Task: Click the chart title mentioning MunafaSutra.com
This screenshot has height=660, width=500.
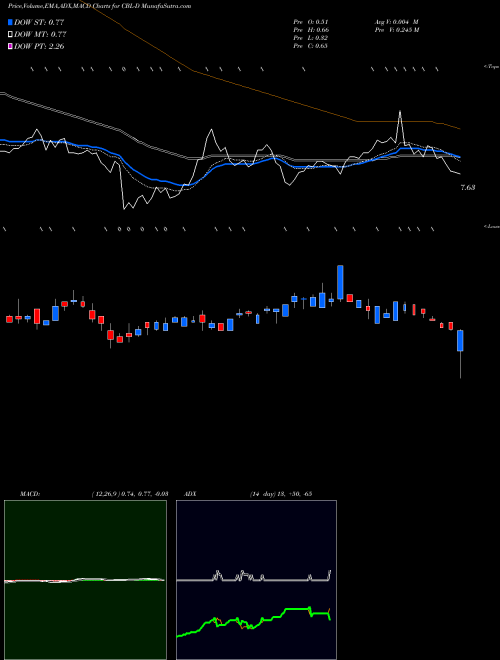Action: coord(99,6)
